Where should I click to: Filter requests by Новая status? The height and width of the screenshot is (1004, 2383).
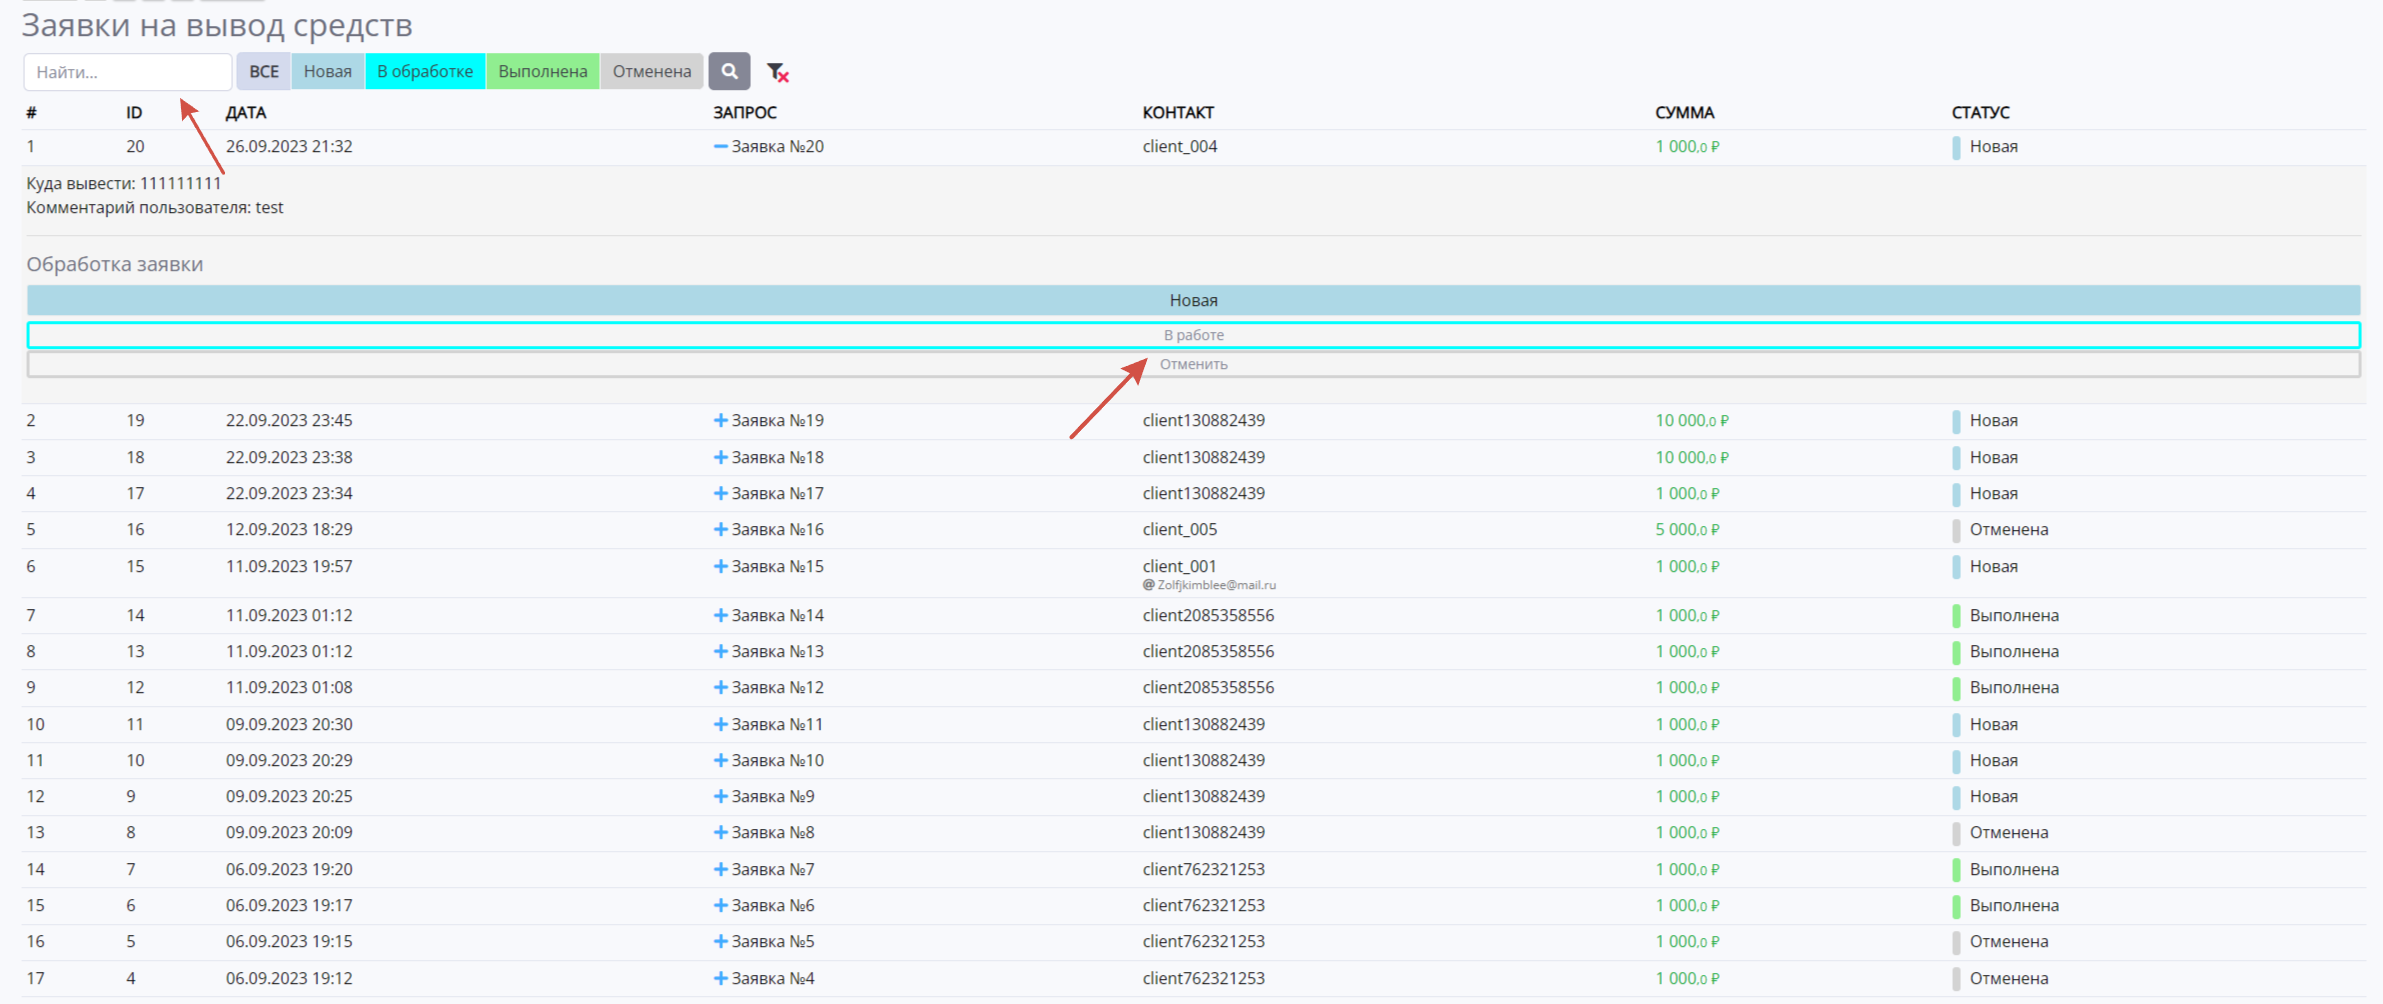point(328,71)
